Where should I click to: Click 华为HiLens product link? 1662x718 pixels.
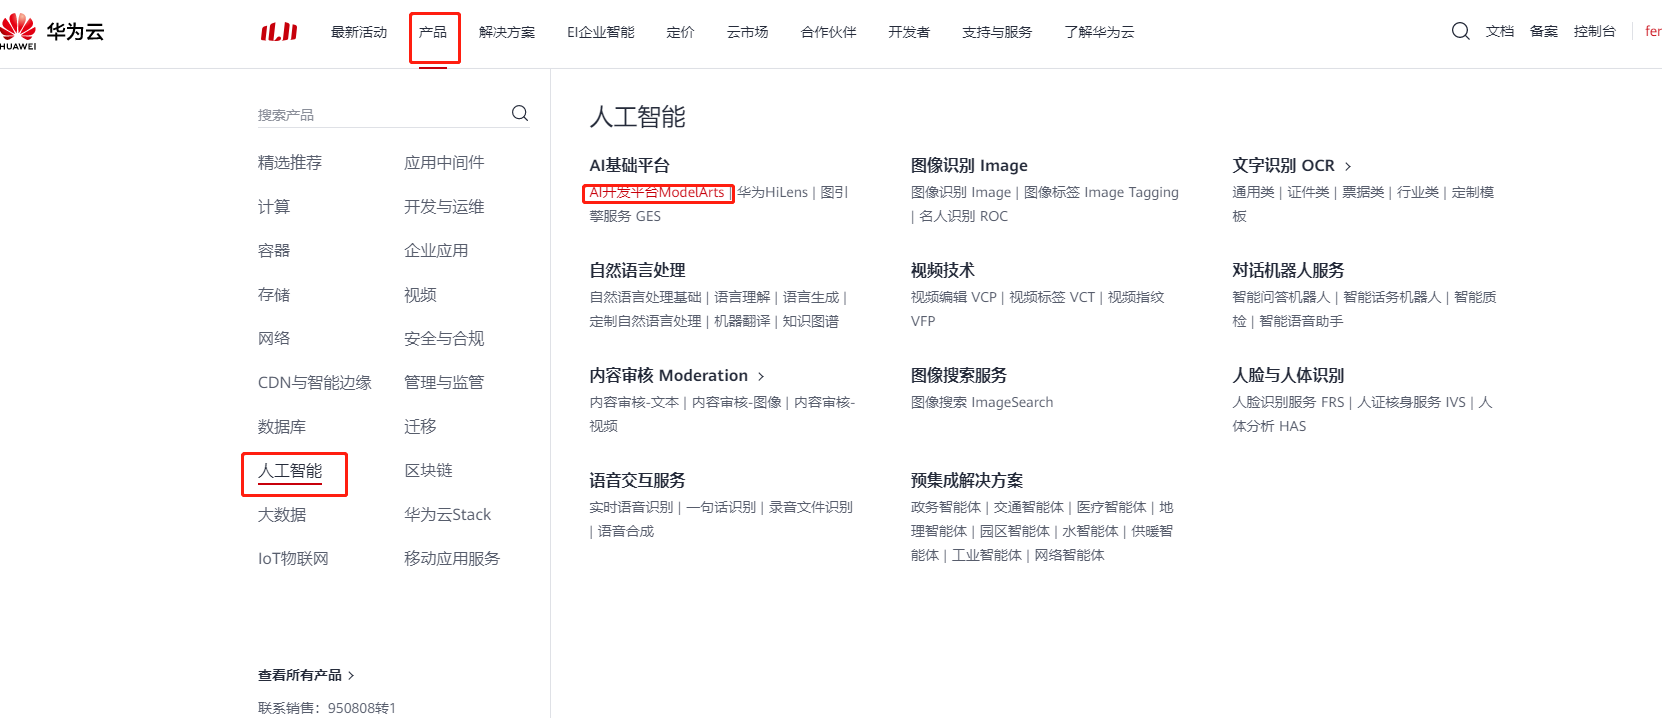(773, 192)
